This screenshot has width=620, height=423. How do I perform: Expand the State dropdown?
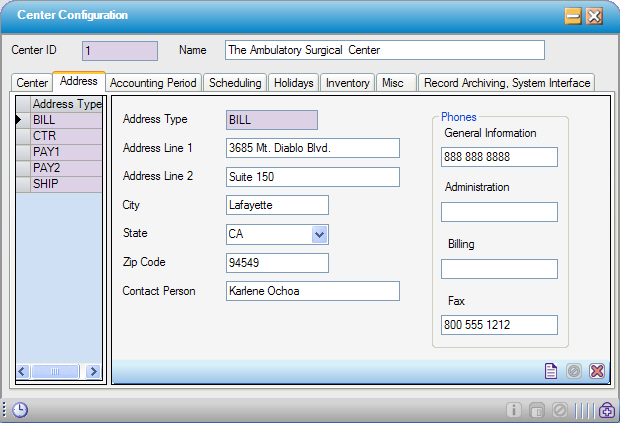(319, 234)
